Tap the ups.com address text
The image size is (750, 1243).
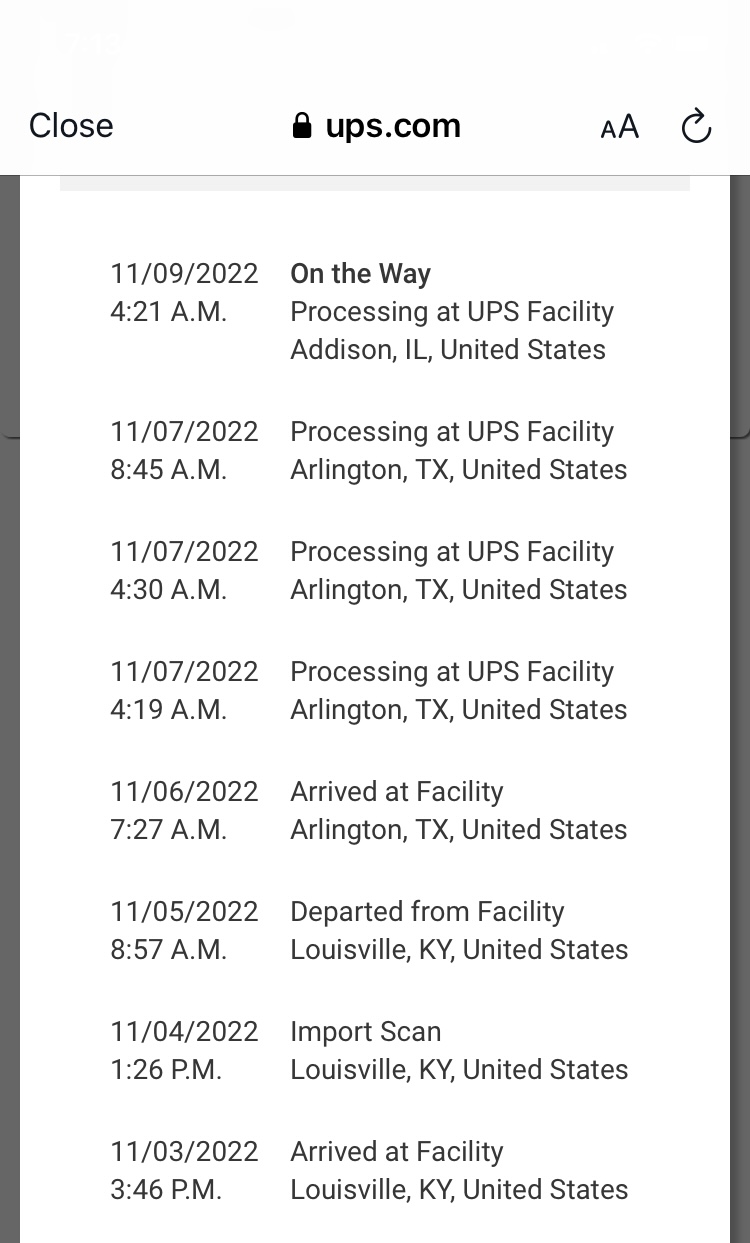click(x=393, y=126)
